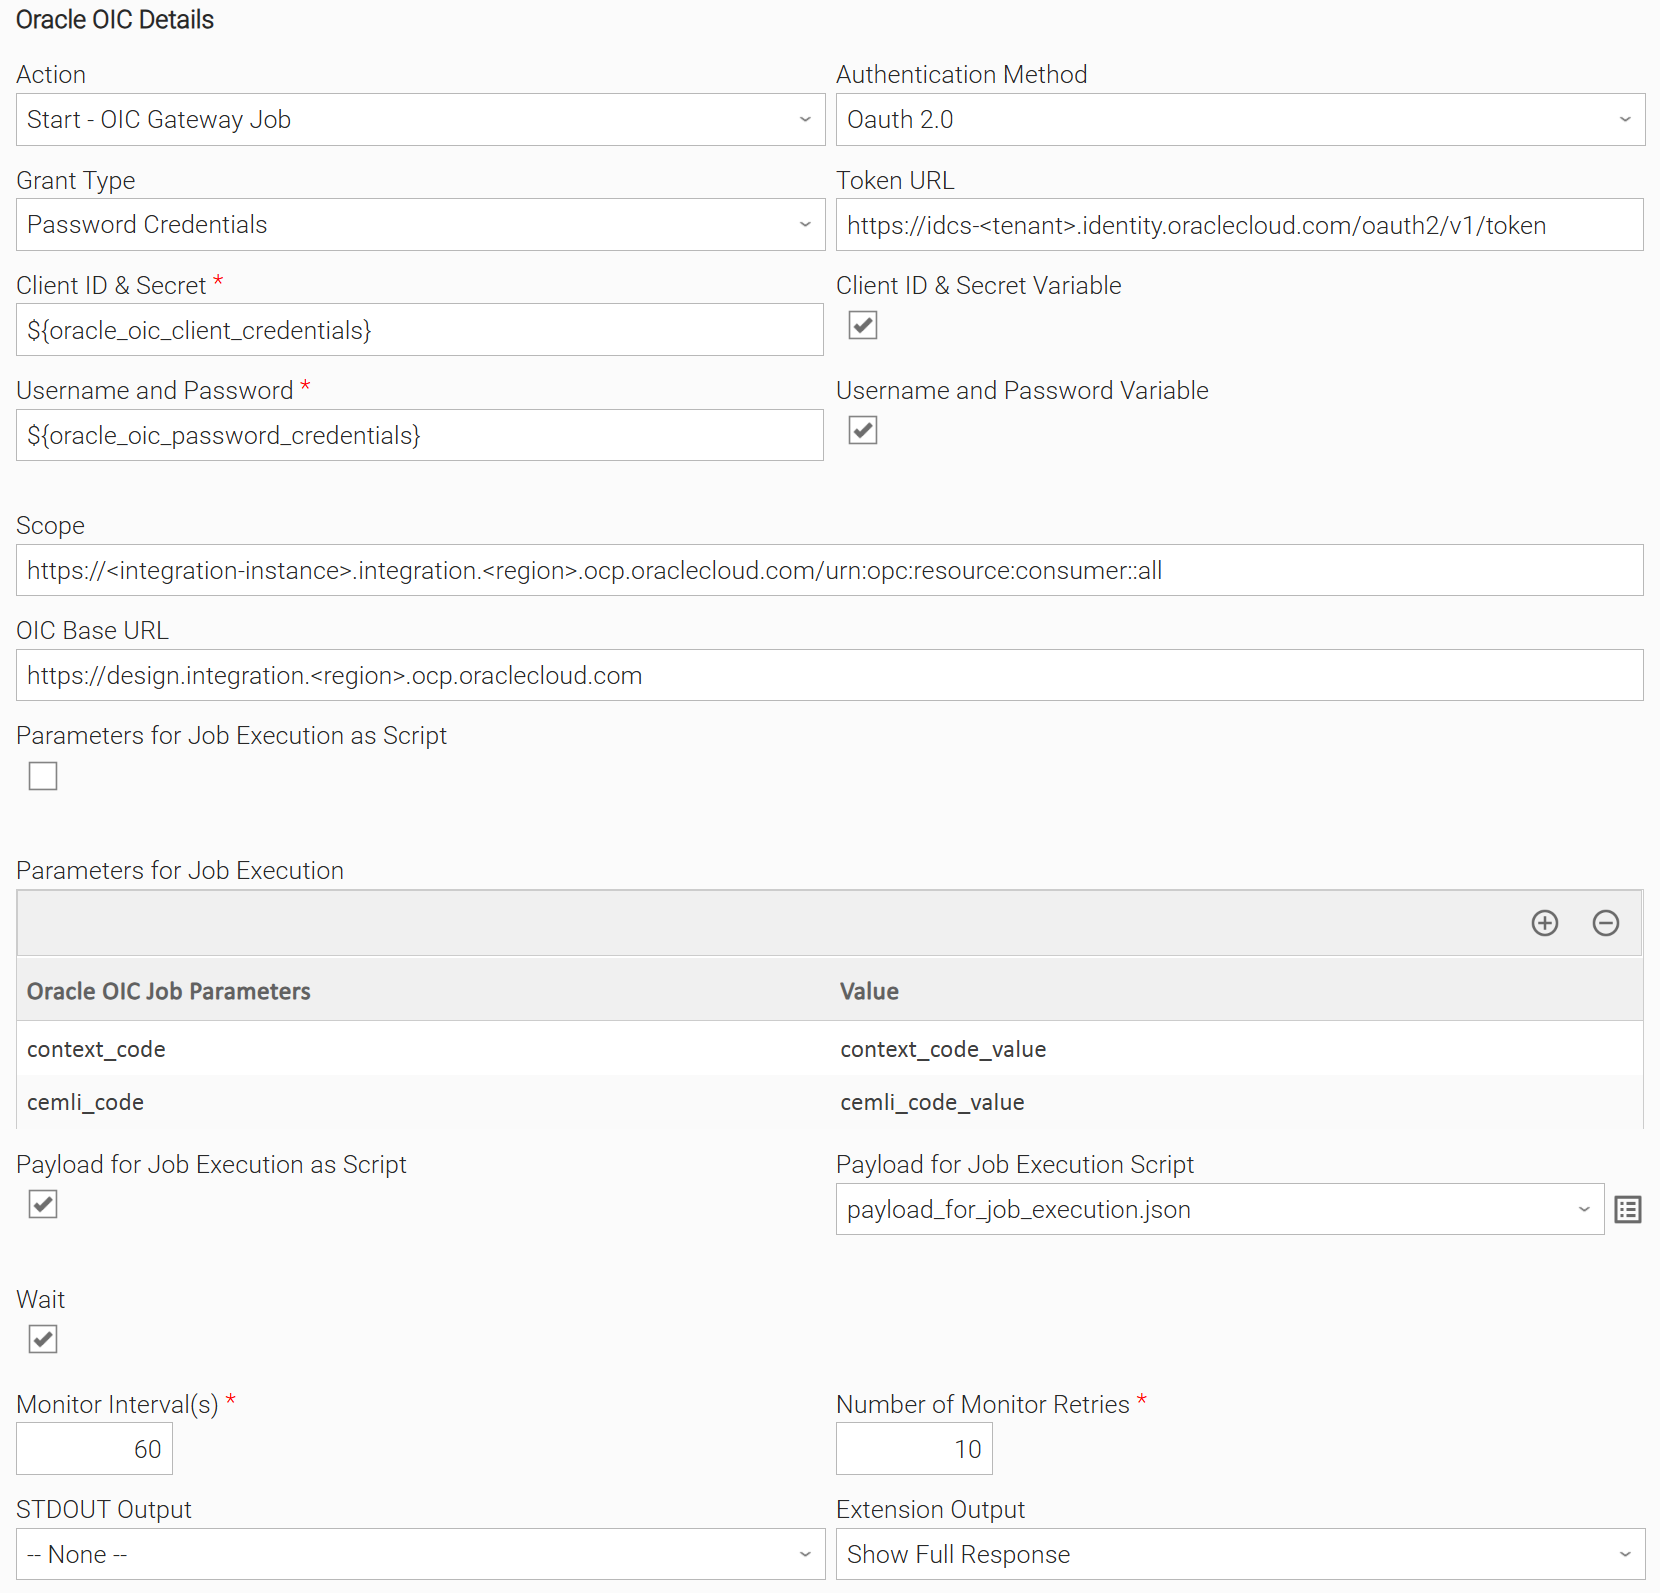Open script details icon beside payload script
The image size is (1660, 1593).
(1628, 1210)
